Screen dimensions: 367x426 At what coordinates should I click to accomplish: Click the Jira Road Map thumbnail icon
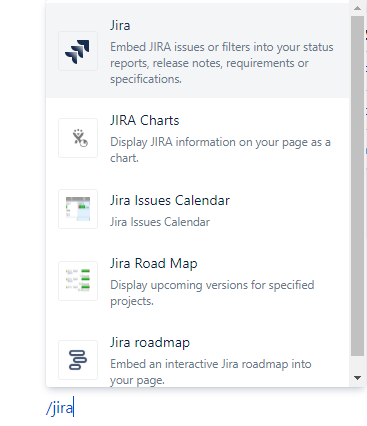pos(78,281)
